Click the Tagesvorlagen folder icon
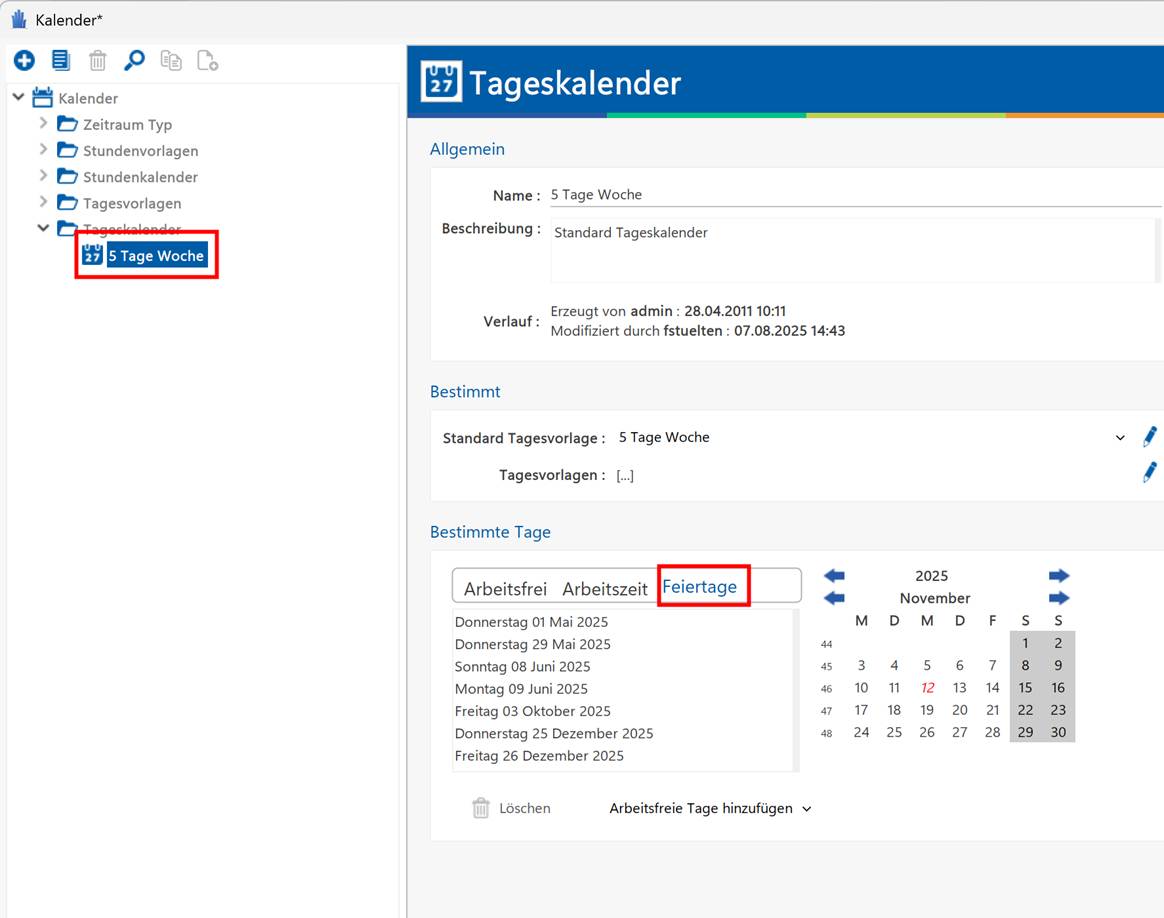 coord(68,202)
